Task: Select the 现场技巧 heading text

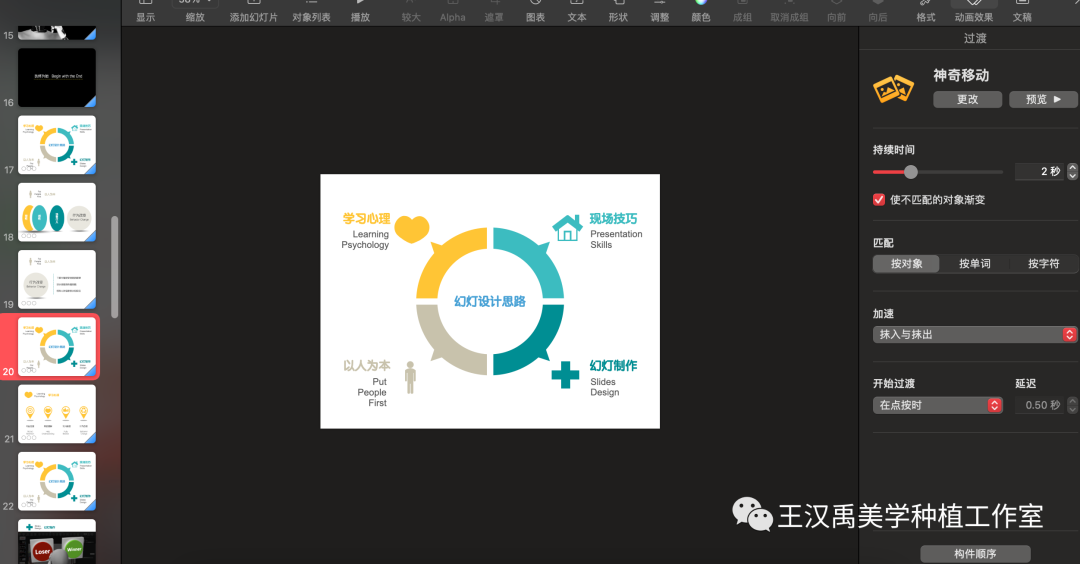Action: (x=613, y=218)
